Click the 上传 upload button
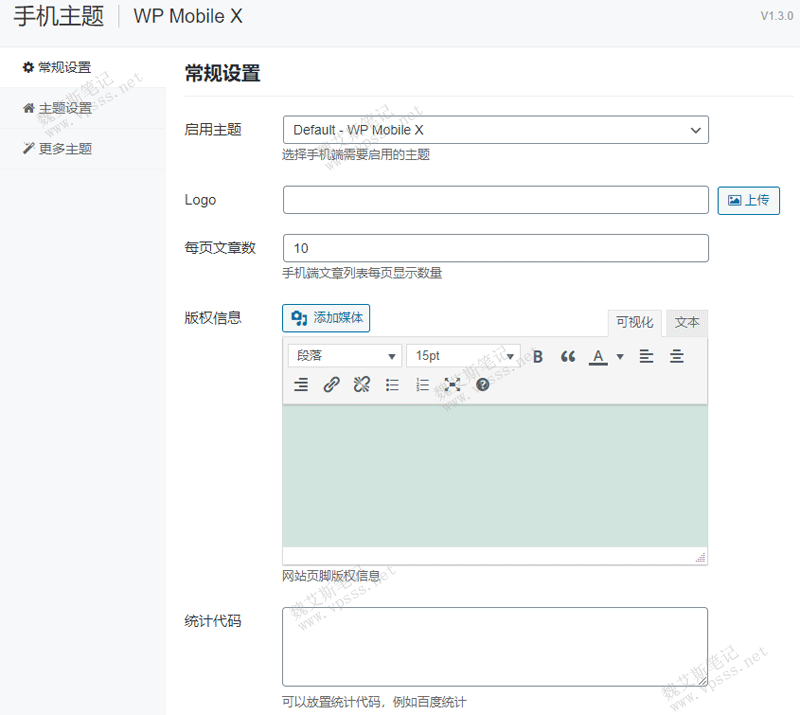The image size is (800, 715). 748,200
